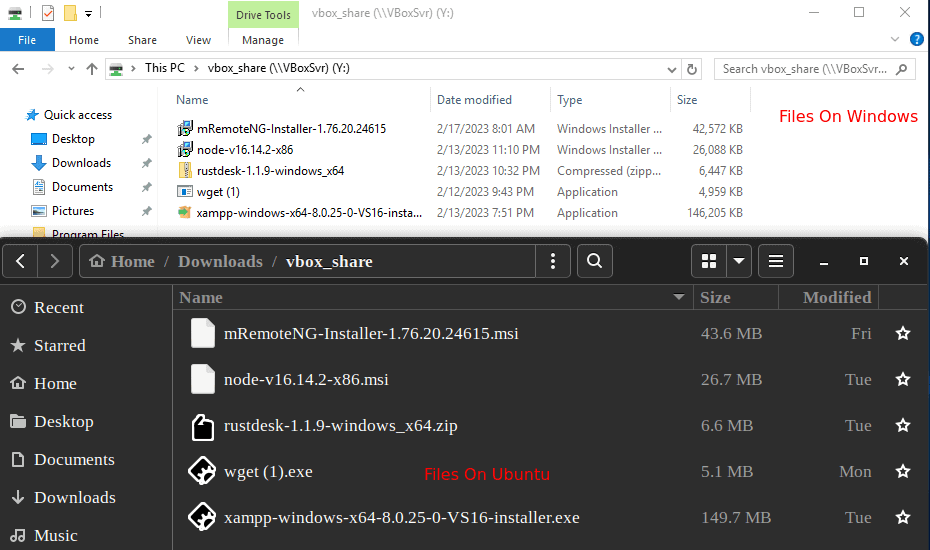This screenshot has height=550, width=930.
Task: Select the Manage tab under Drive Tools
Action: 263,40
